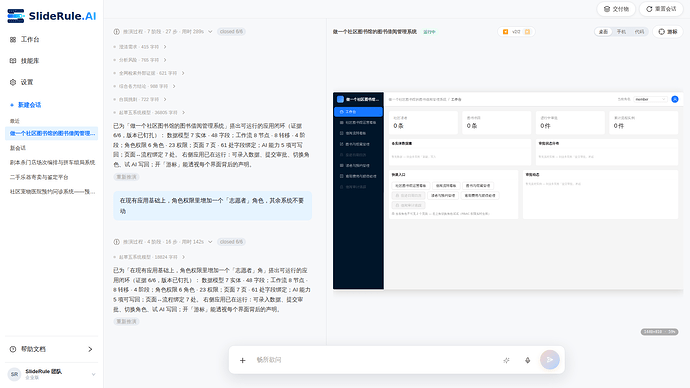690x388 pixels.
Task: Open sixth item in preview app dark sidebar
Action: coord(358,165)
